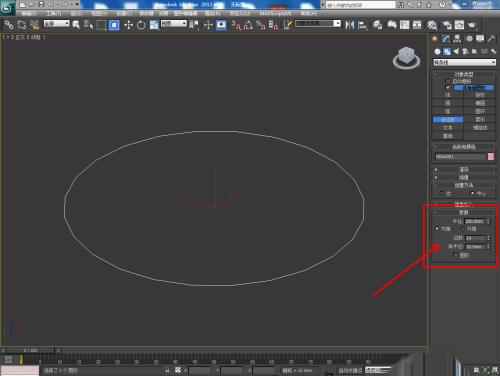The width and height of the screenshot is (500, 376).
Task: Click the Circle shape button
Action: [x=448, y=103]
